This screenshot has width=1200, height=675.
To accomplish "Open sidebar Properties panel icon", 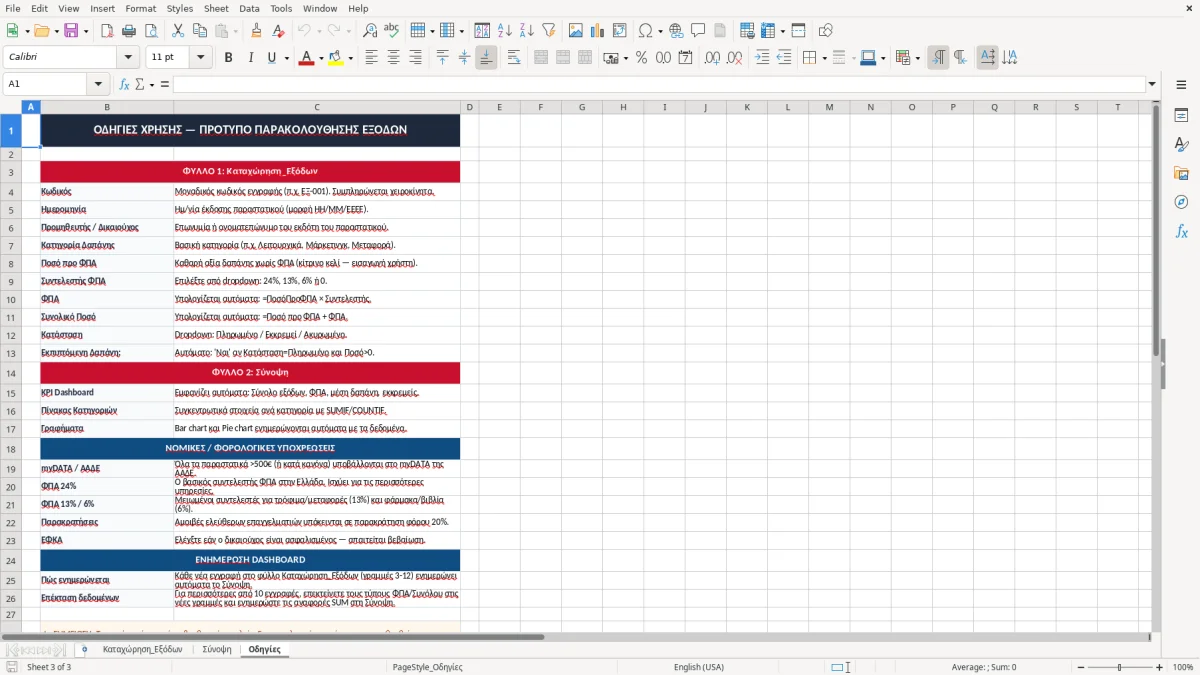I will tap(1181, 116).
